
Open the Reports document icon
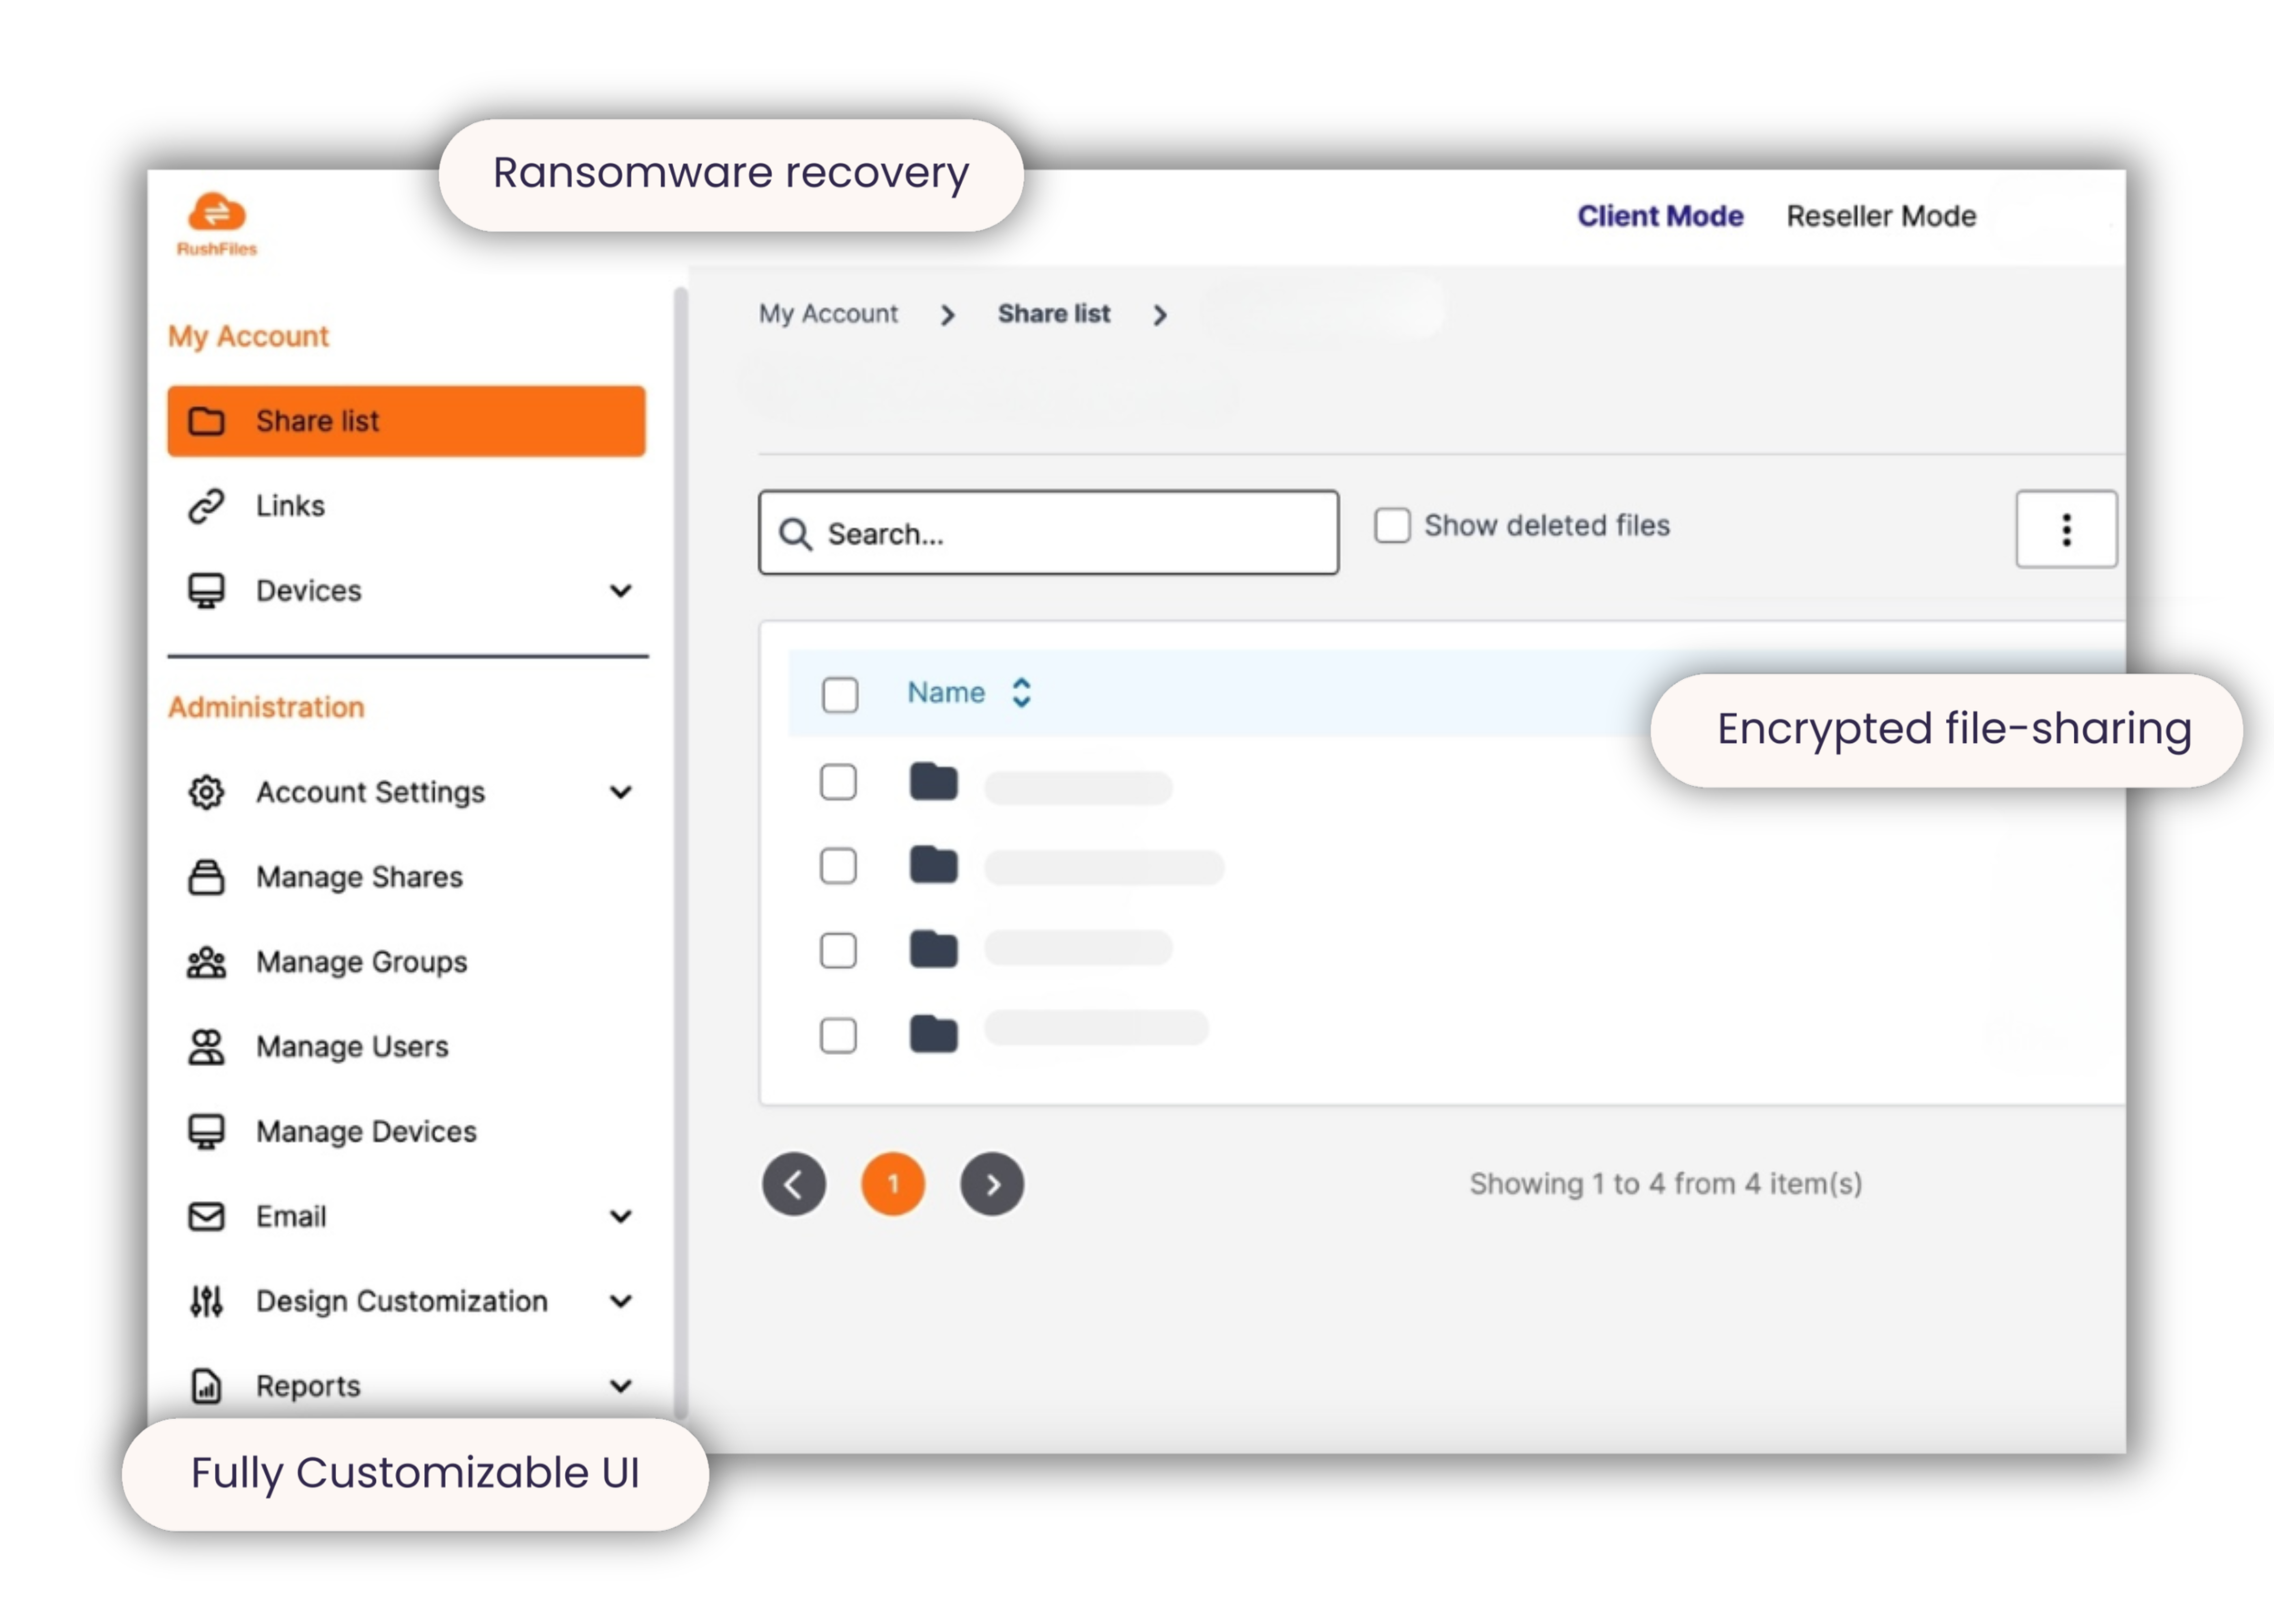tap(205, 1386)
